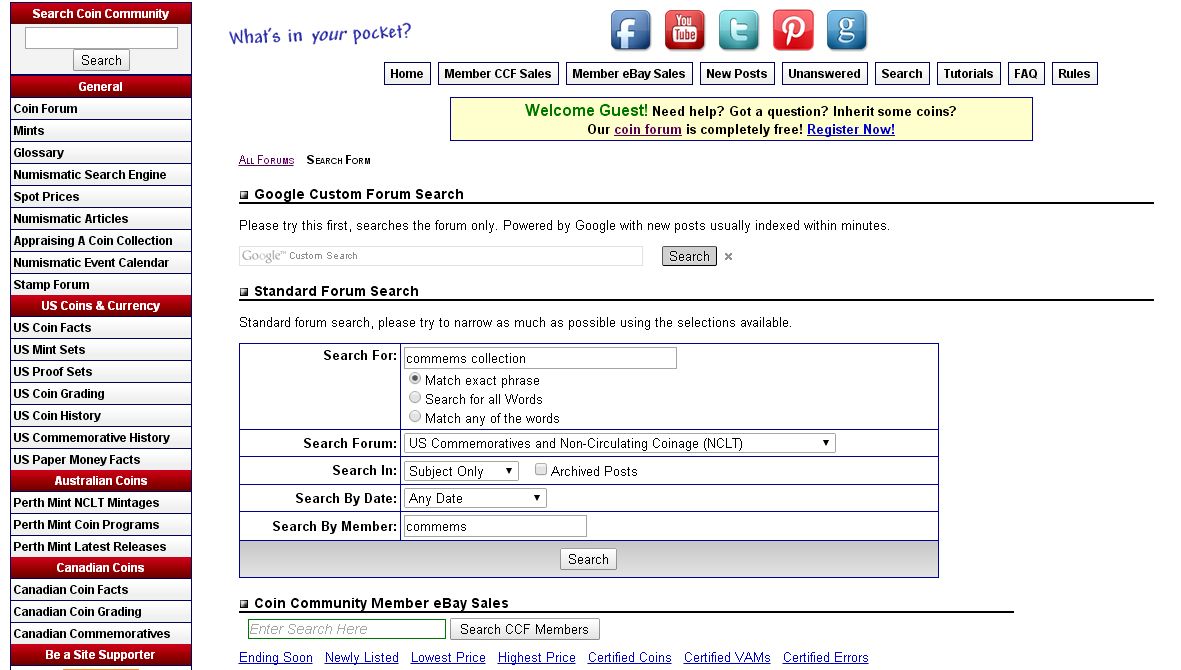
Task: Go to the New Posts menu item
Action: click(737, 74)
